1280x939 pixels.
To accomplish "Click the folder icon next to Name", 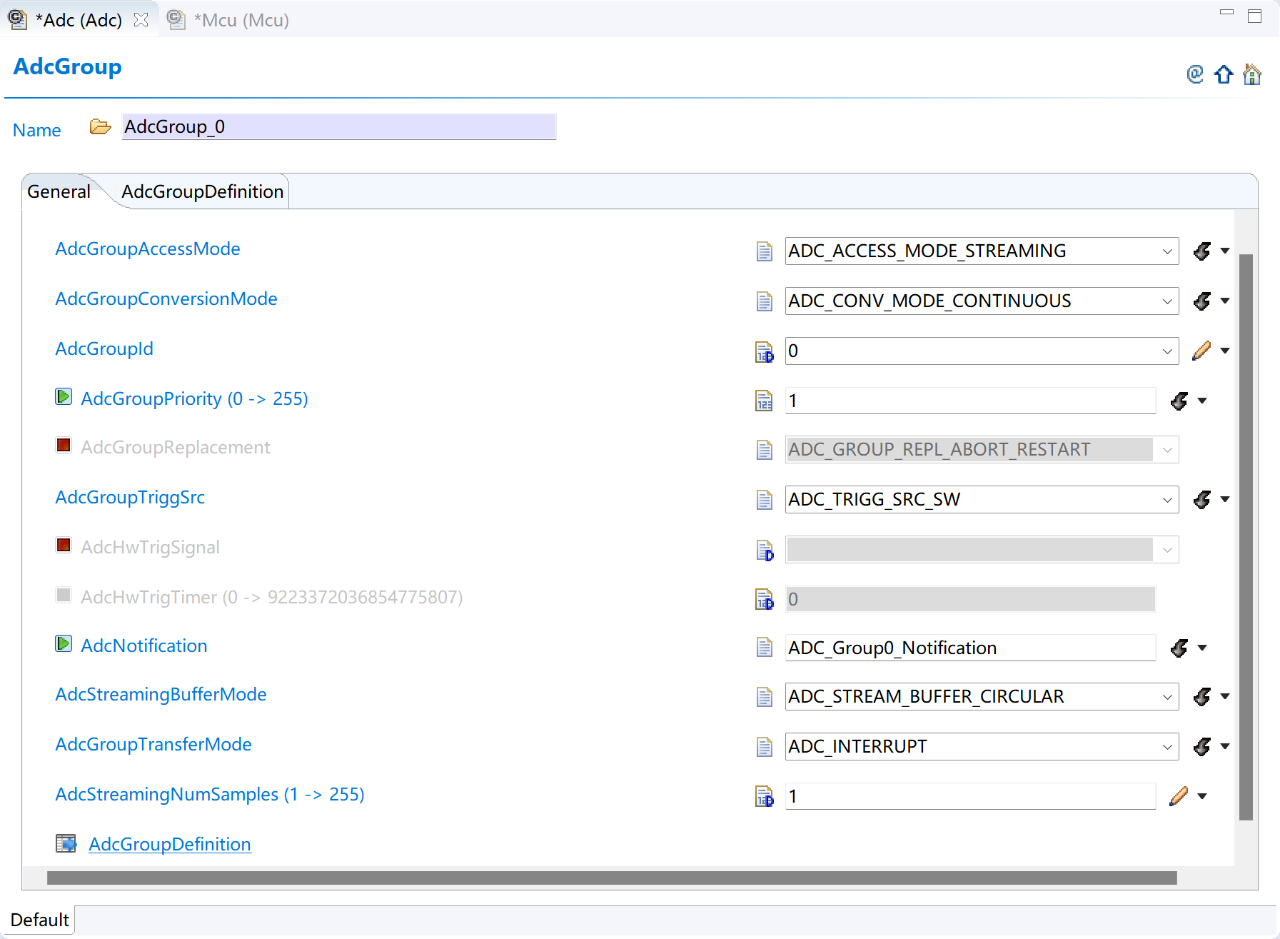I will tap(100, 127).
